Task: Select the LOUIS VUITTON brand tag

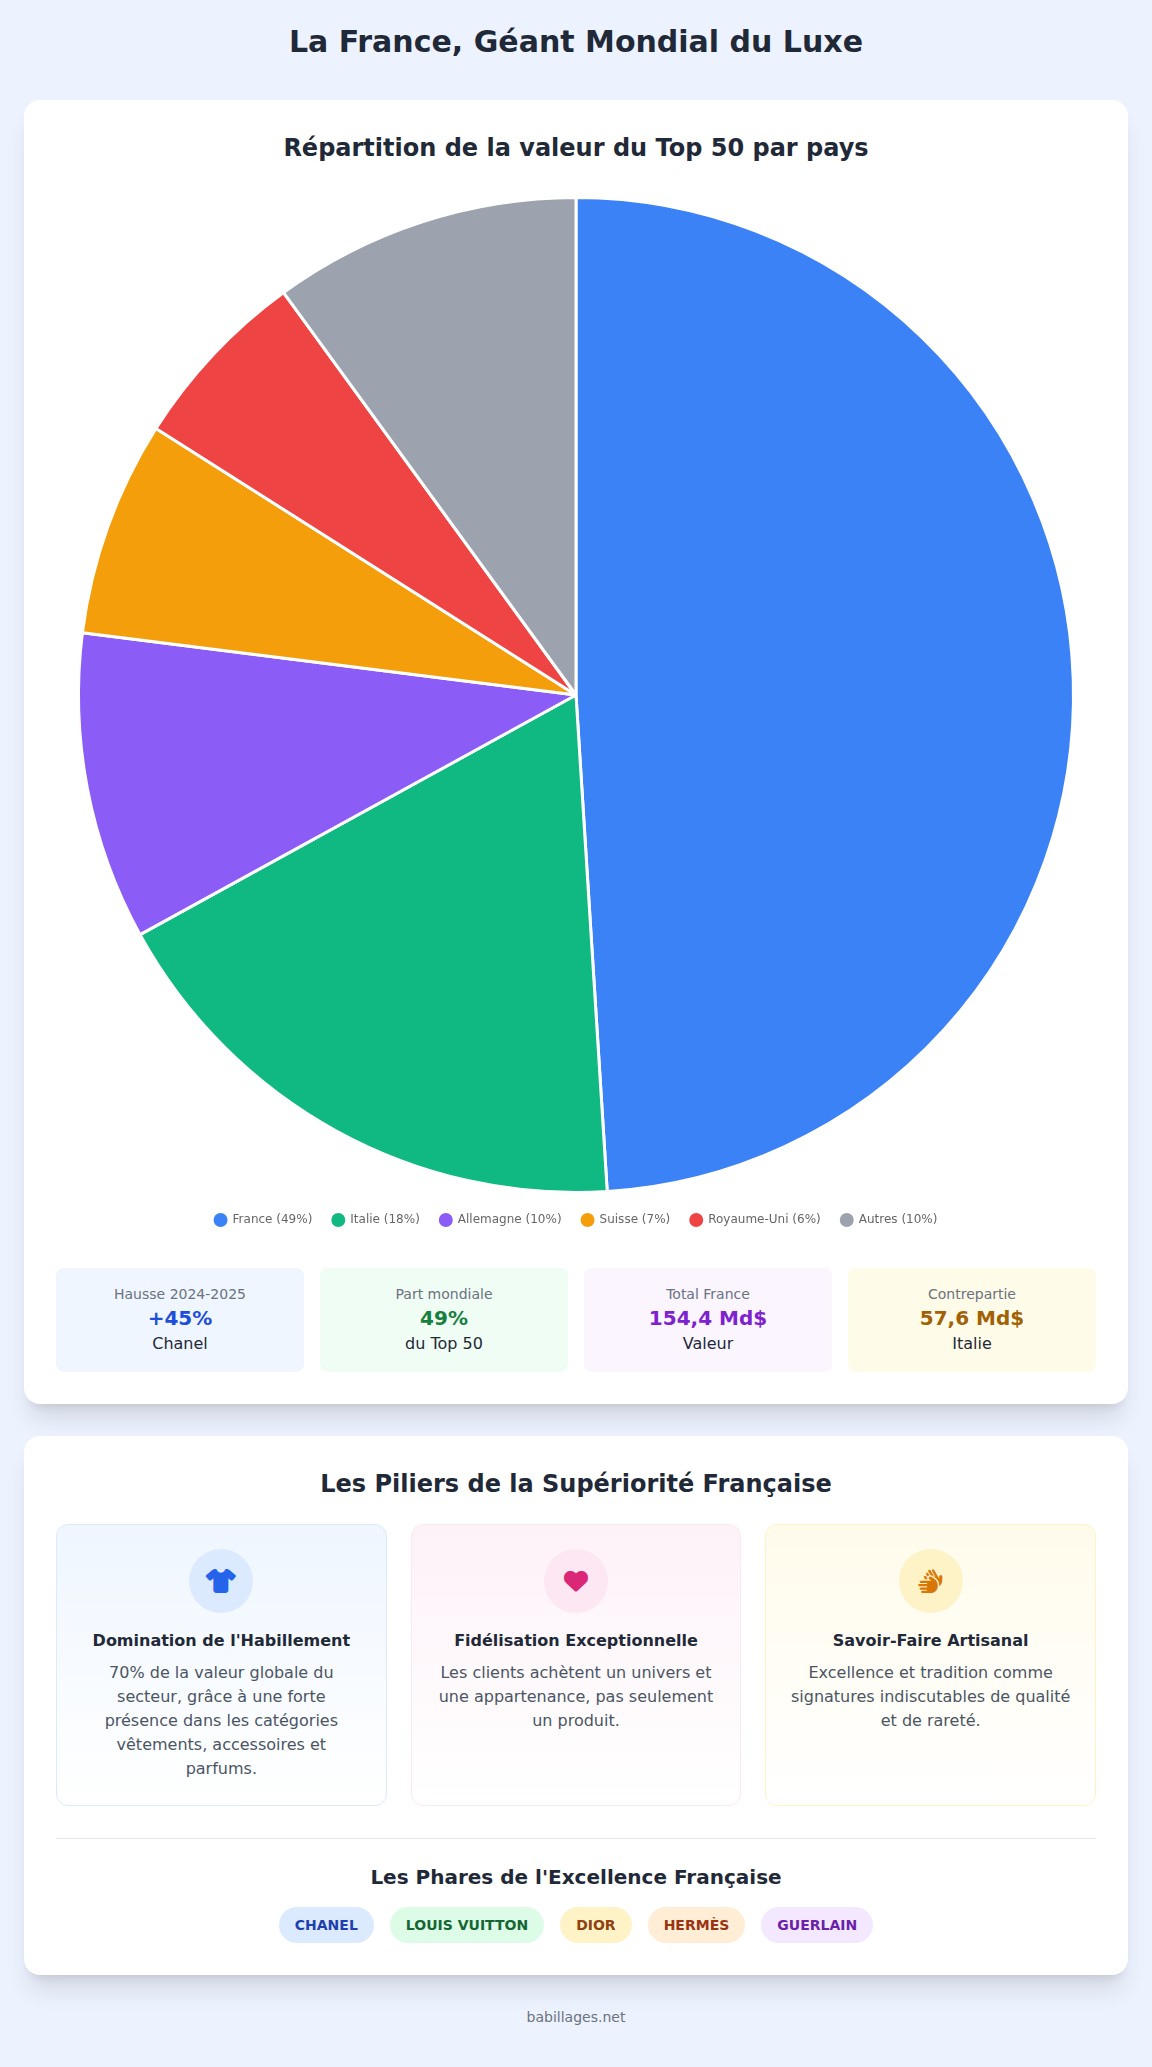Action: pyautogui.click(x=467, y=1925)
